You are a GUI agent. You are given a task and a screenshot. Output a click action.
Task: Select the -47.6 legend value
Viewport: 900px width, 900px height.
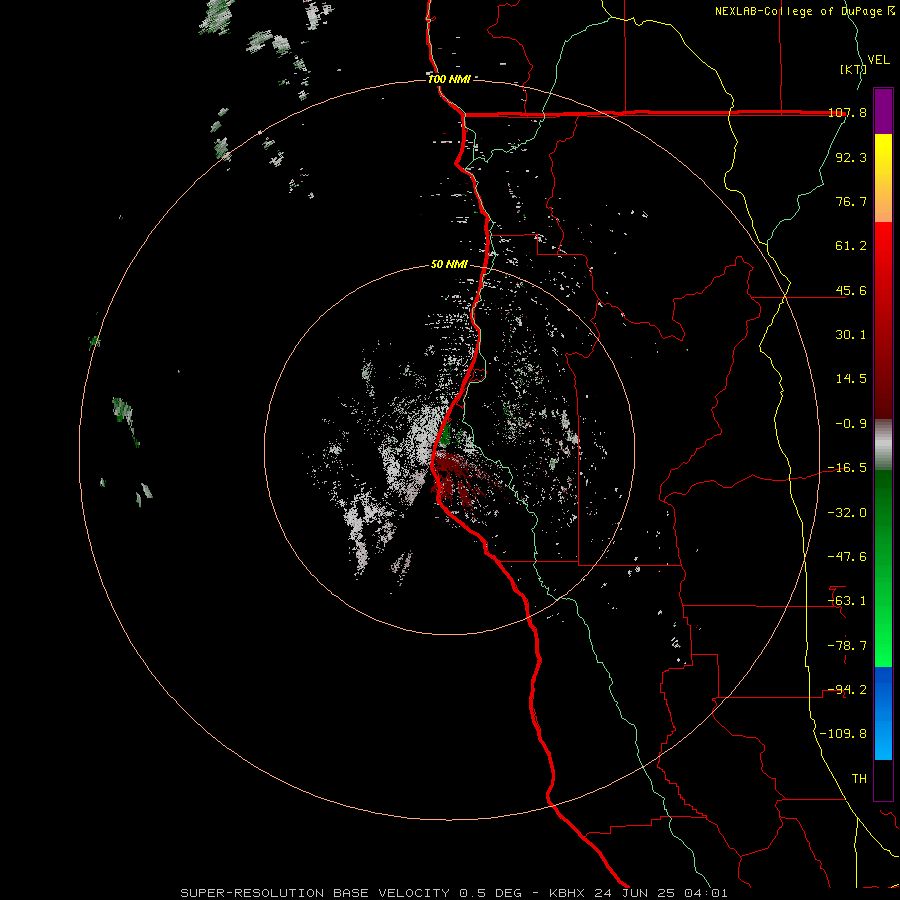[847, 557]
